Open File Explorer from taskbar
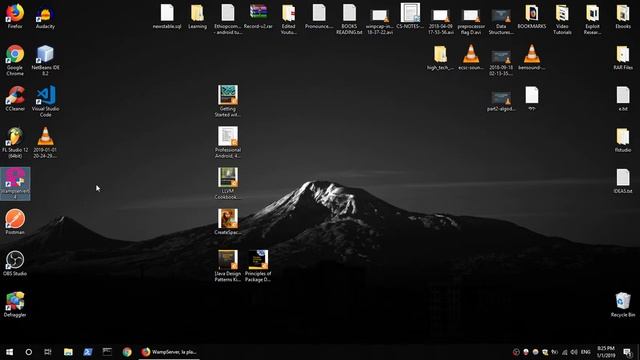640x360 pixels. [x=68, y=352]
